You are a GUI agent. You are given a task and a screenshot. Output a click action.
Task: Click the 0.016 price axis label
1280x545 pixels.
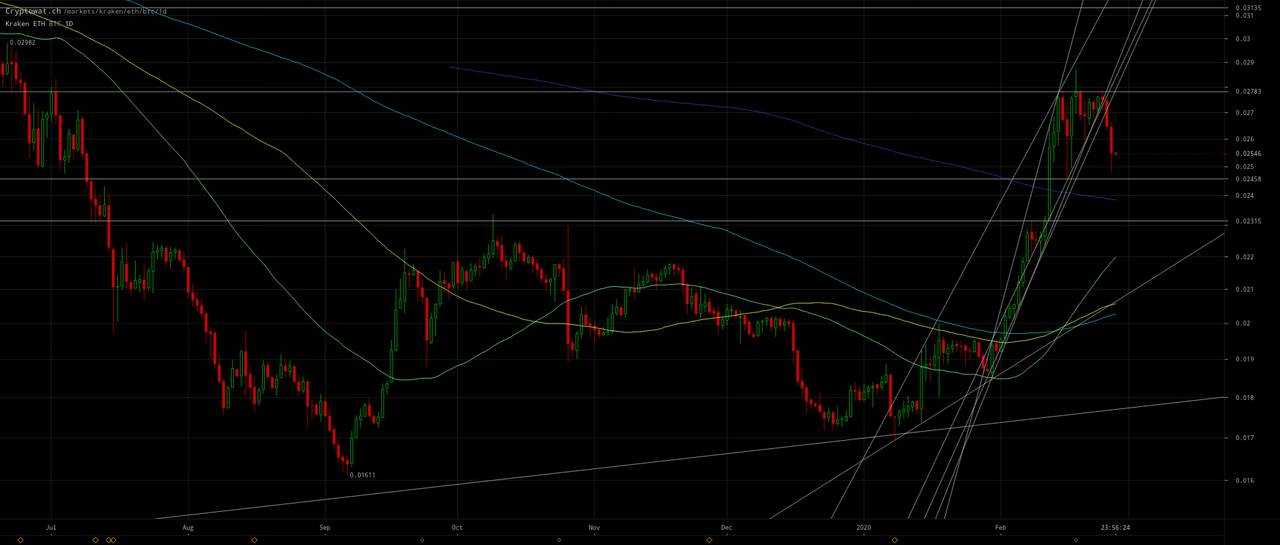[x=1244, y=480]
